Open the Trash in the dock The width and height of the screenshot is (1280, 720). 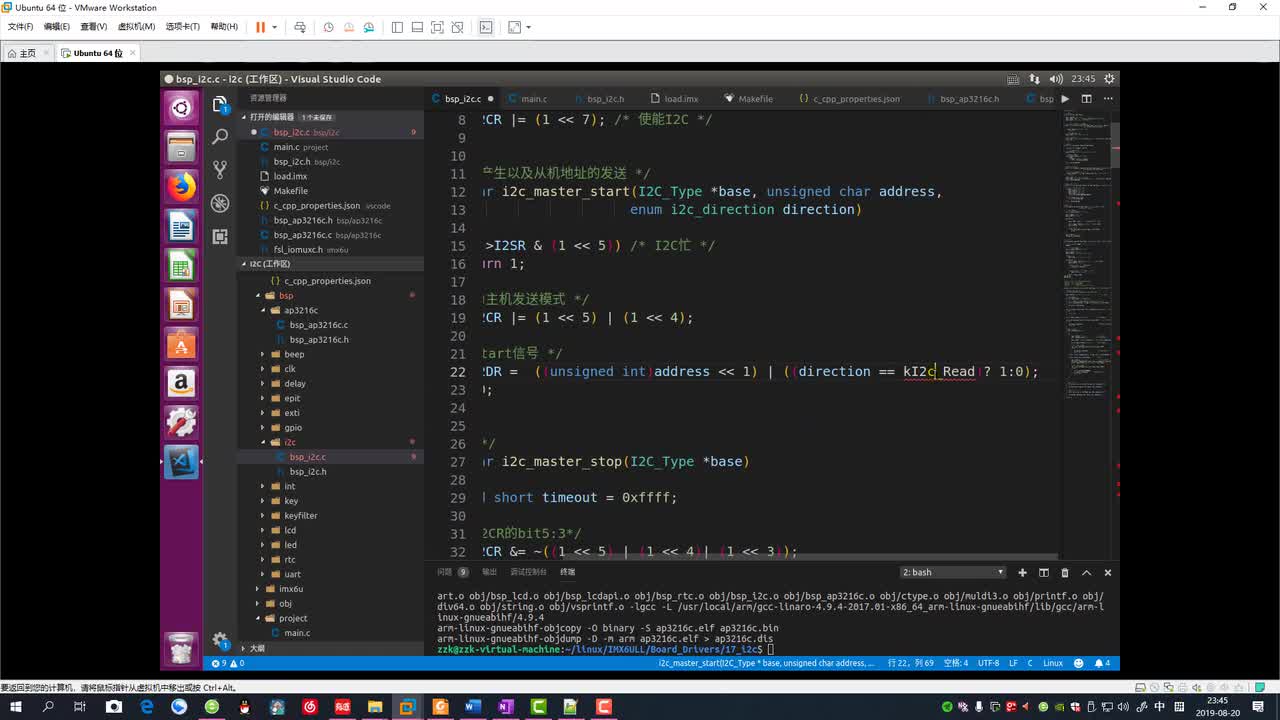coord(181,648)
